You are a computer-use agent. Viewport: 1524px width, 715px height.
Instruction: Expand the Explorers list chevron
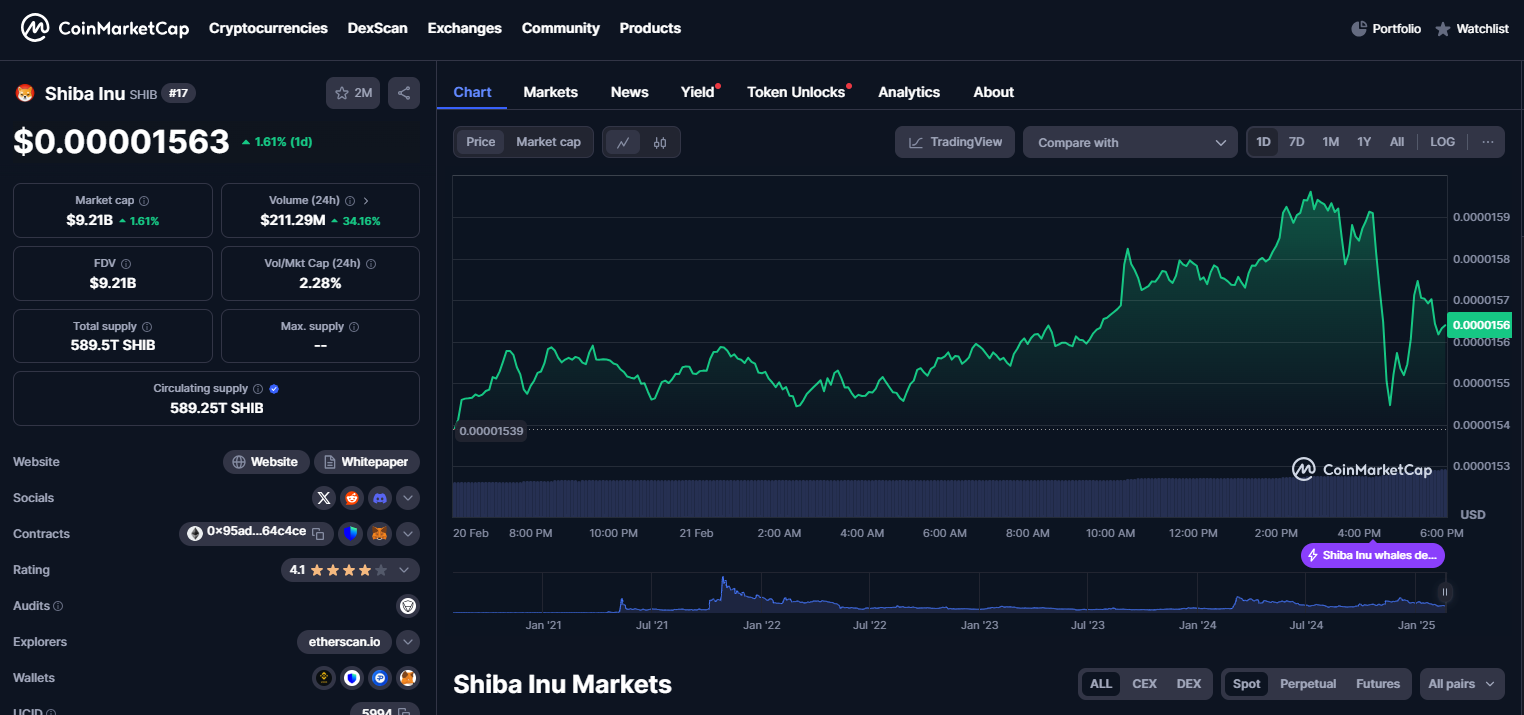click(408, 642)
